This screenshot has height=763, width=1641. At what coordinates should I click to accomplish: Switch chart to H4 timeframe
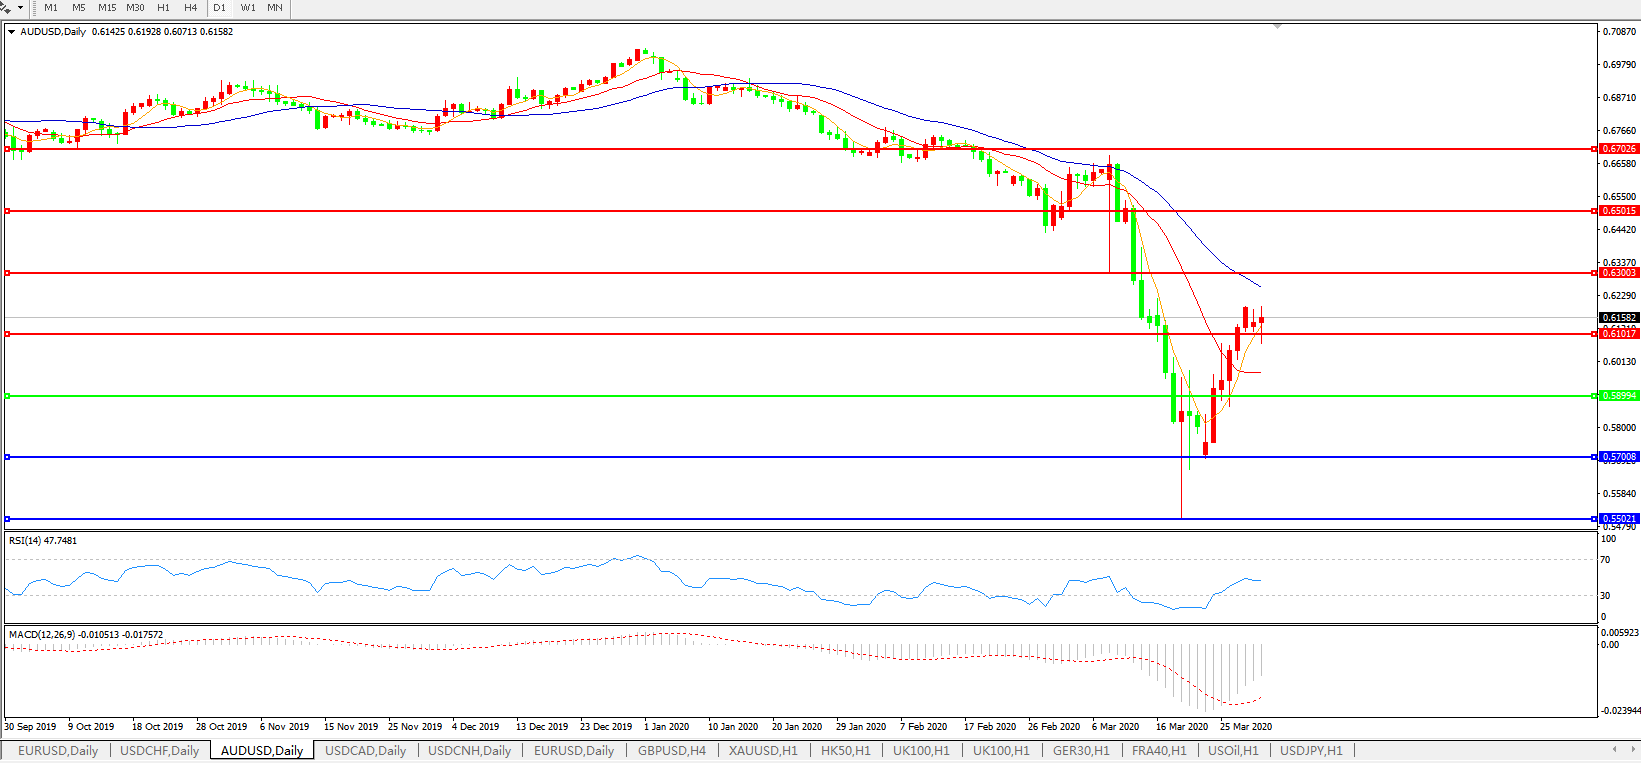(x=191, y=8)
